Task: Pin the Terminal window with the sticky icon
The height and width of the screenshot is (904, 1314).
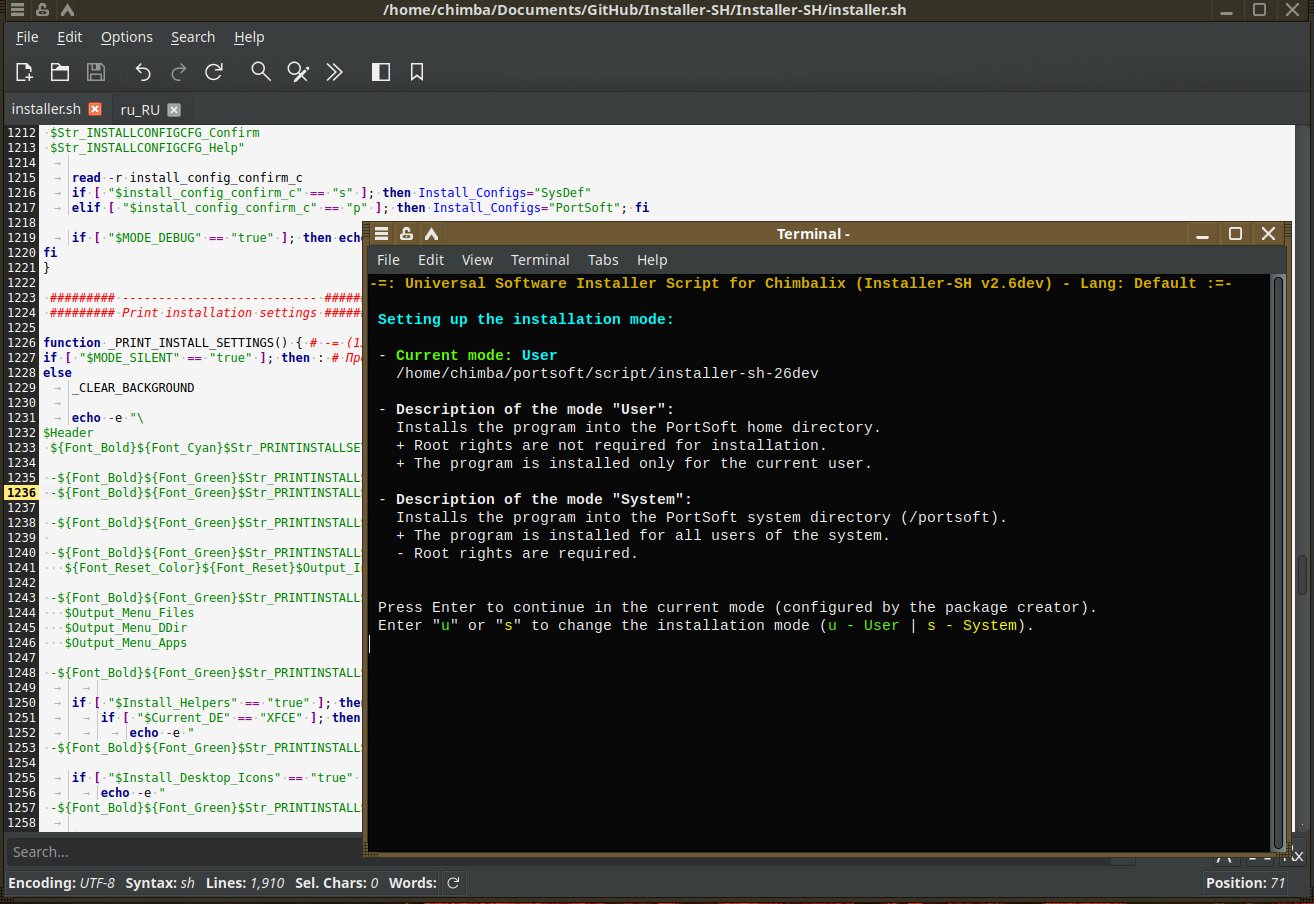Action: 406,234
